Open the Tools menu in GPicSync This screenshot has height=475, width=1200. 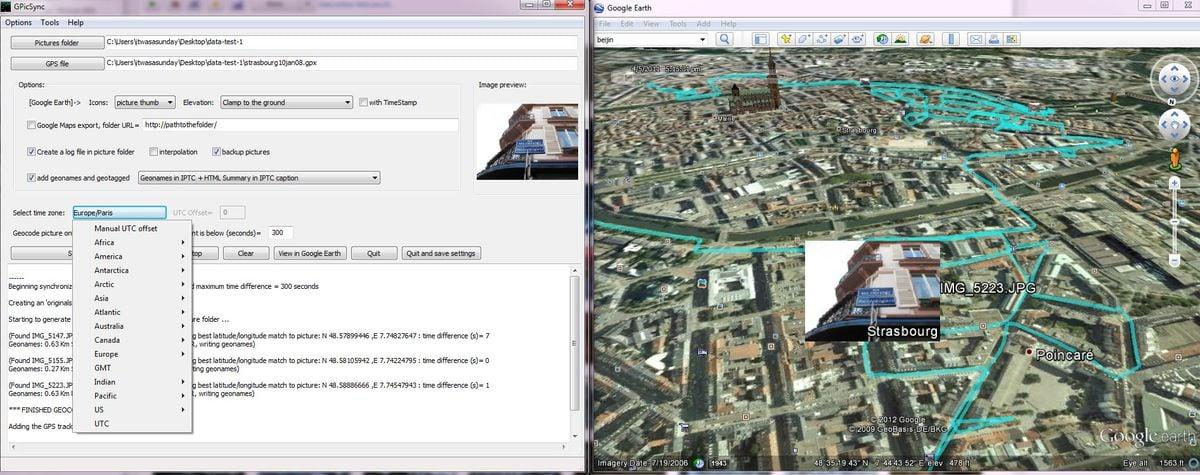tap(50, 22)
